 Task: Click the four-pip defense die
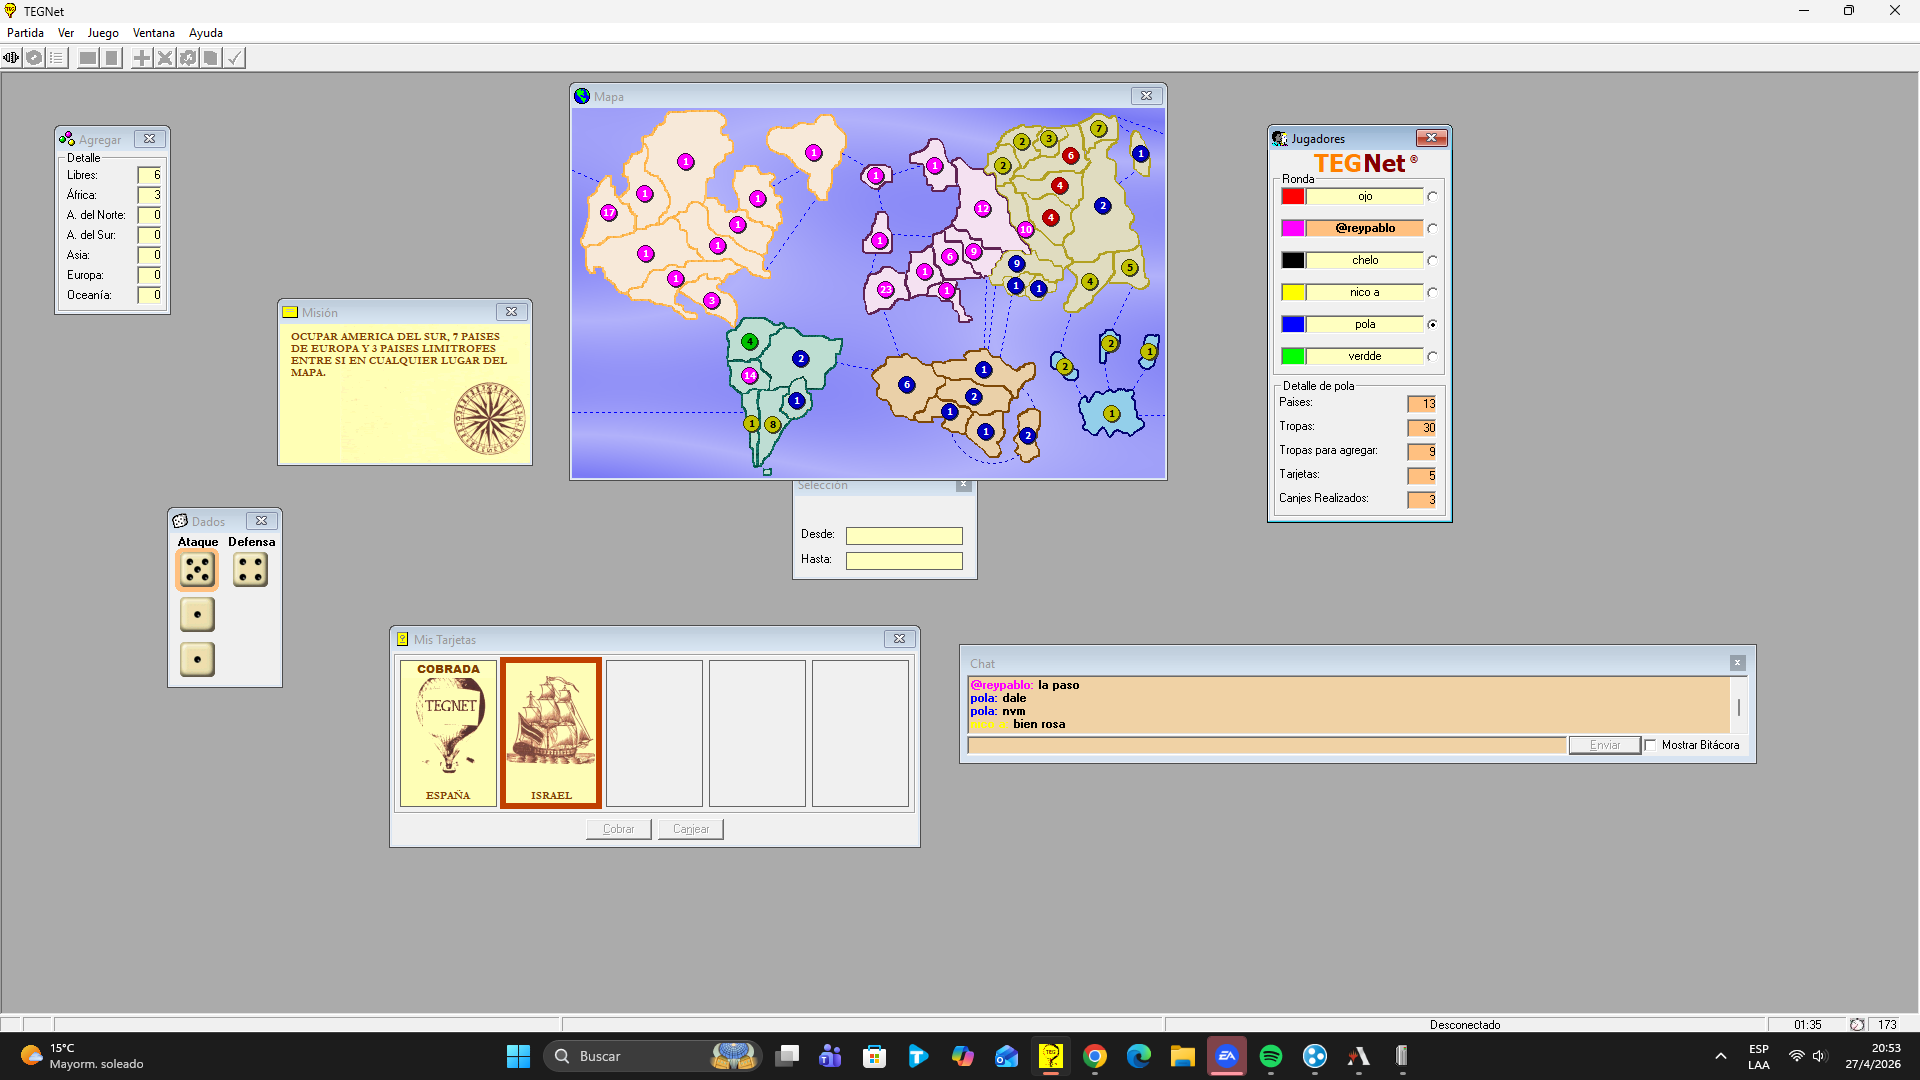tap(250, 570)
